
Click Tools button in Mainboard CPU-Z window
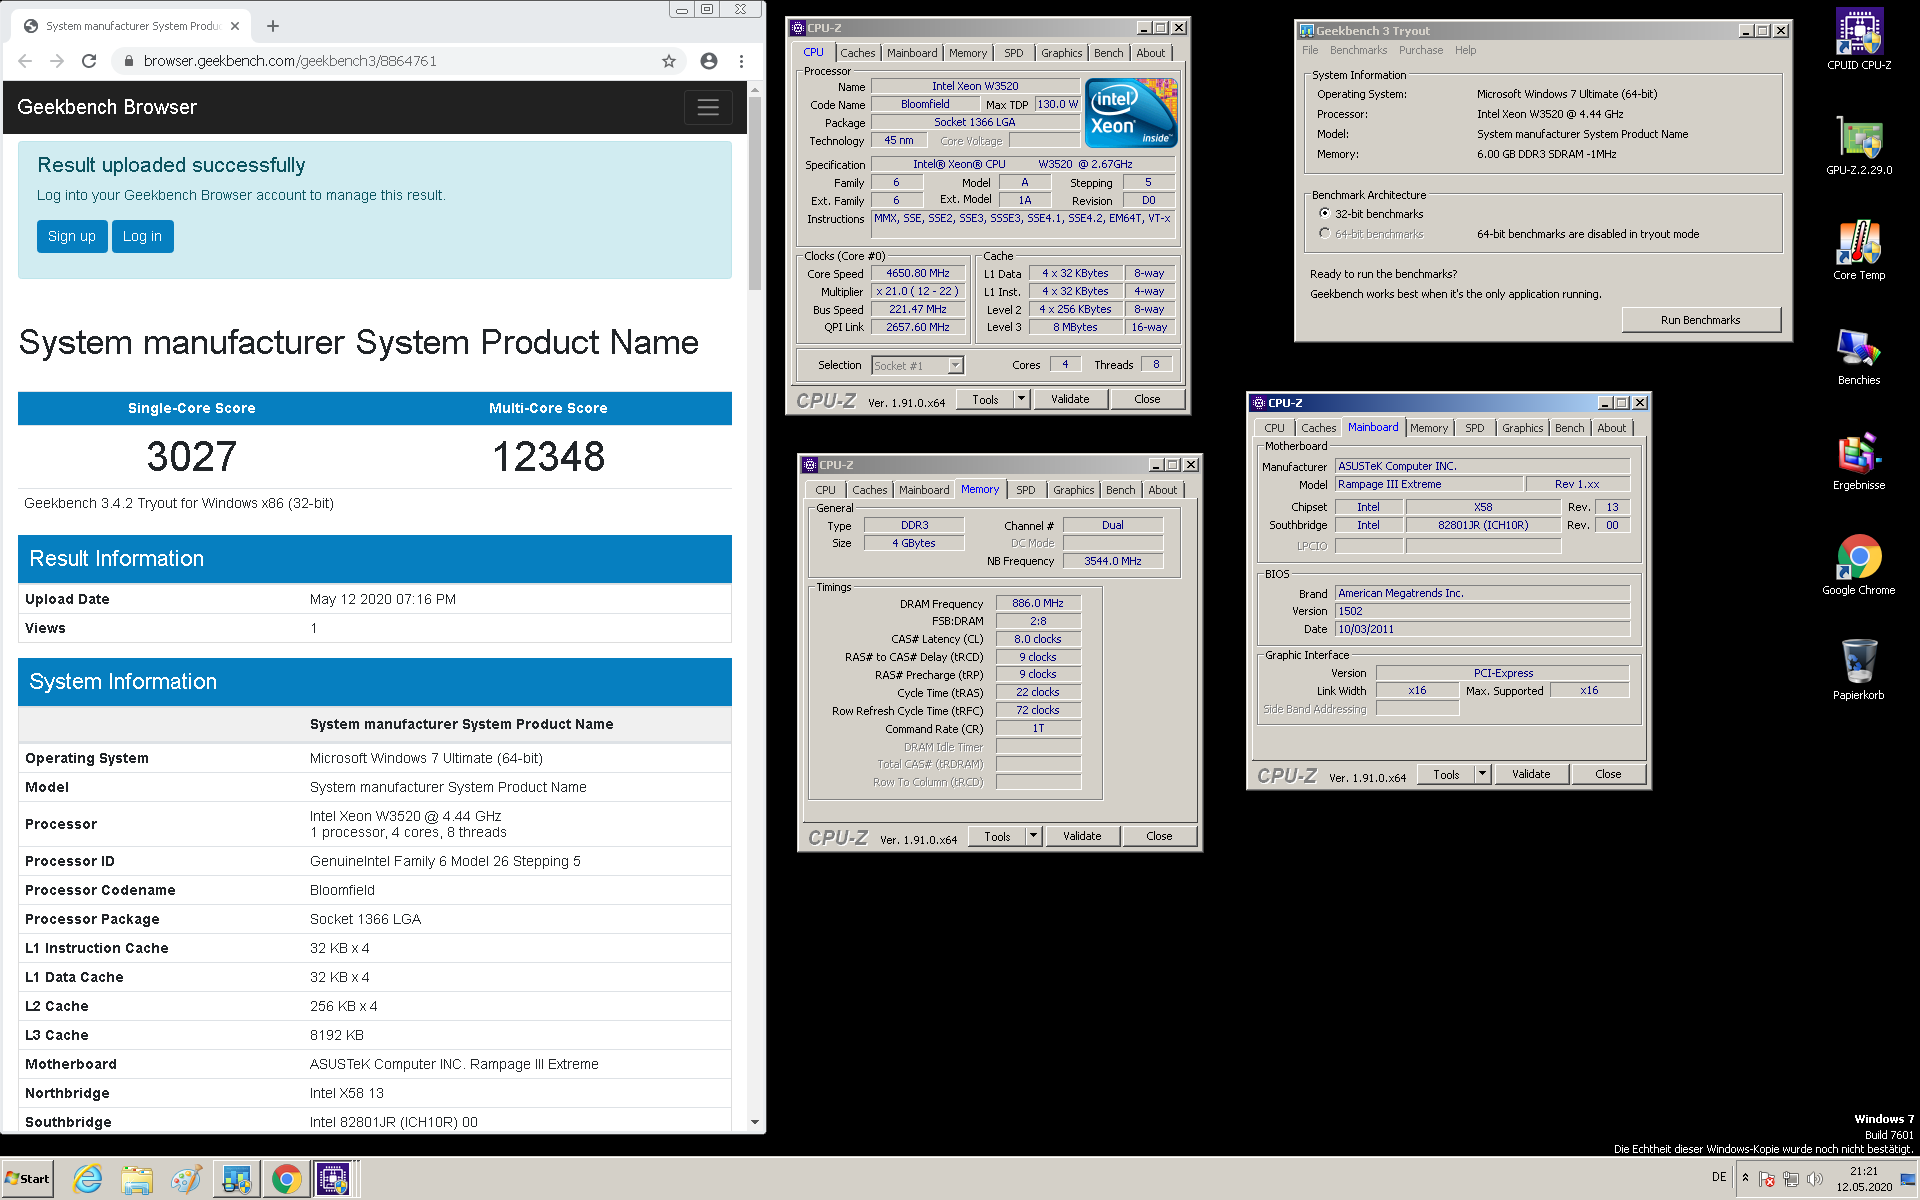pos(1446,774)
